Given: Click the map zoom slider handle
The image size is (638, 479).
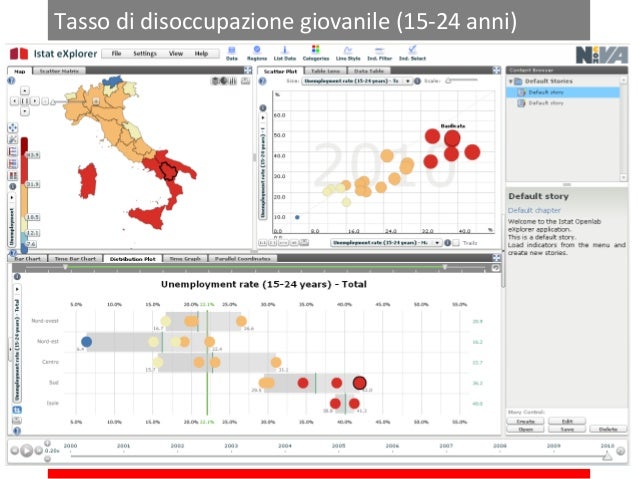Looking at the screenshot, I should 52,102.
